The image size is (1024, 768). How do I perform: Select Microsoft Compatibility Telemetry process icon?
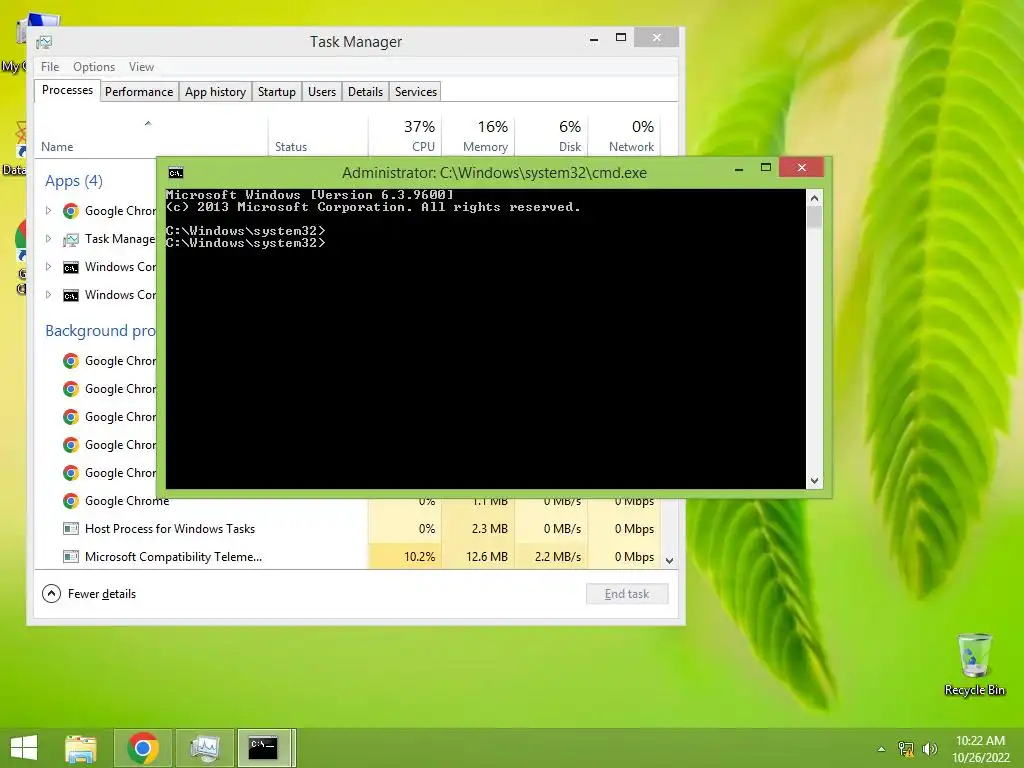pyautogui.click(x=71, y=556)
